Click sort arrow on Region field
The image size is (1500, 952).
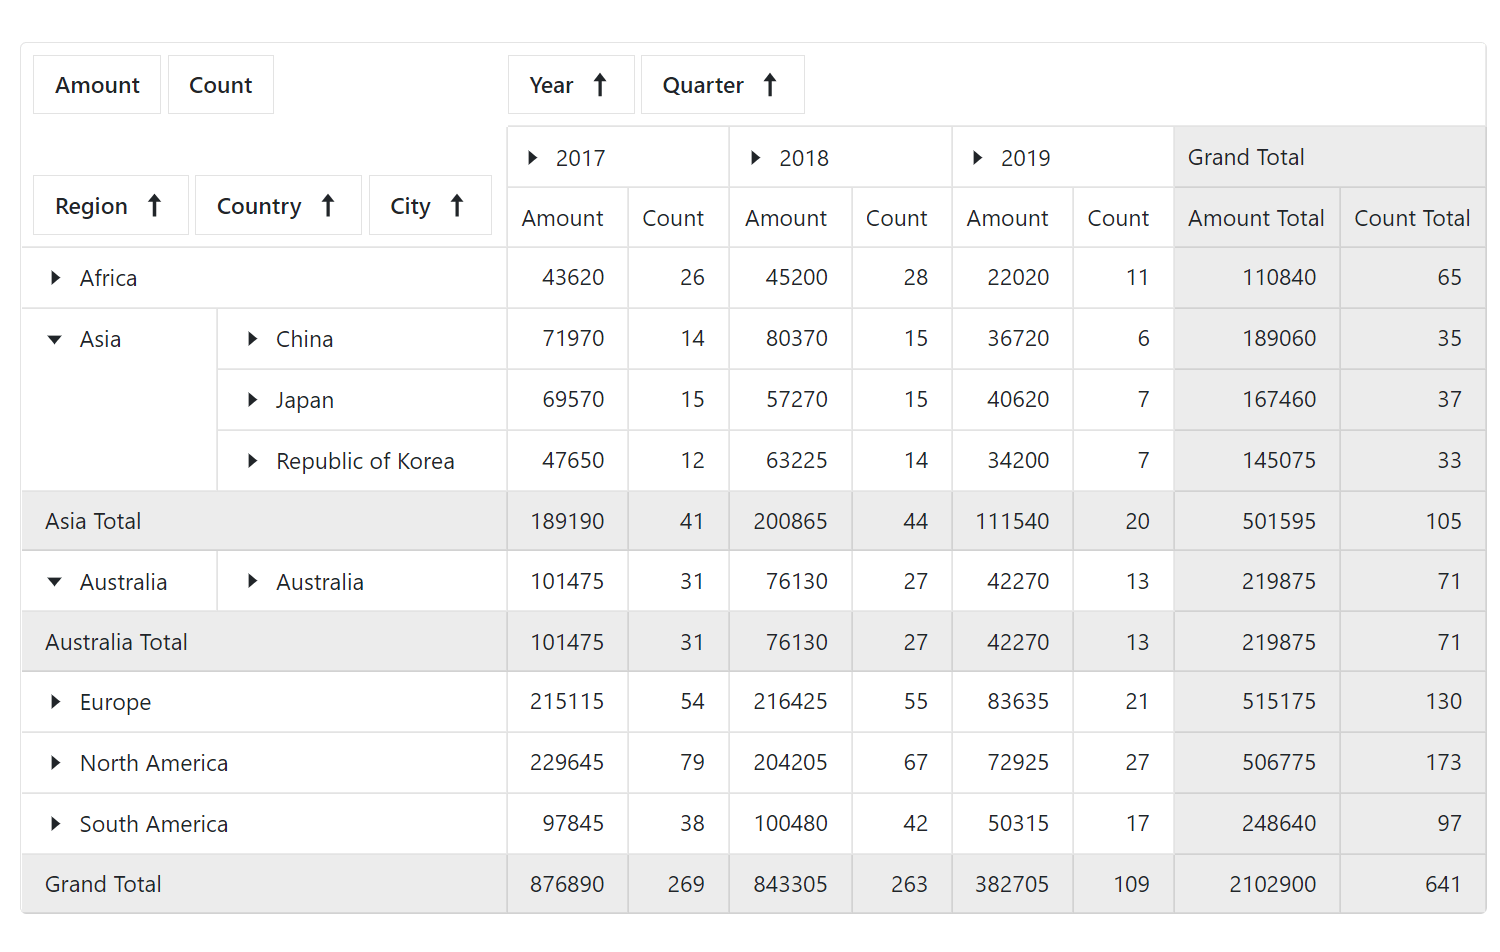154,206
